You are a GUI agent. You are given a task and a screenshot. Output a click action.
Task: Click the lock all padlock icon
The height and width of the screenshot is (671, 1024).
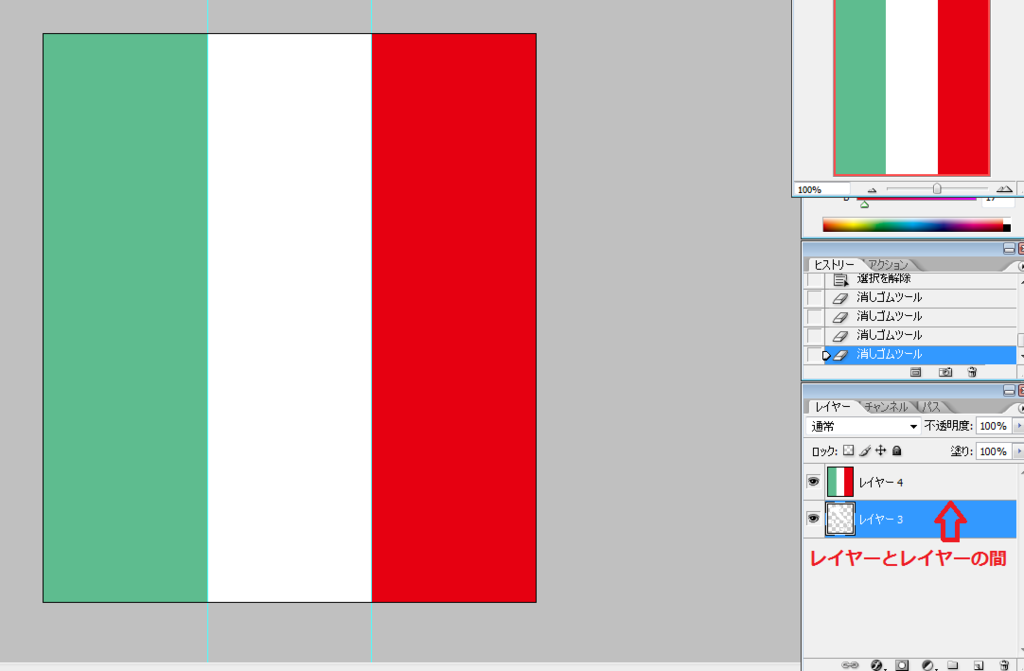pyautogui.click(x=897, y=450)
